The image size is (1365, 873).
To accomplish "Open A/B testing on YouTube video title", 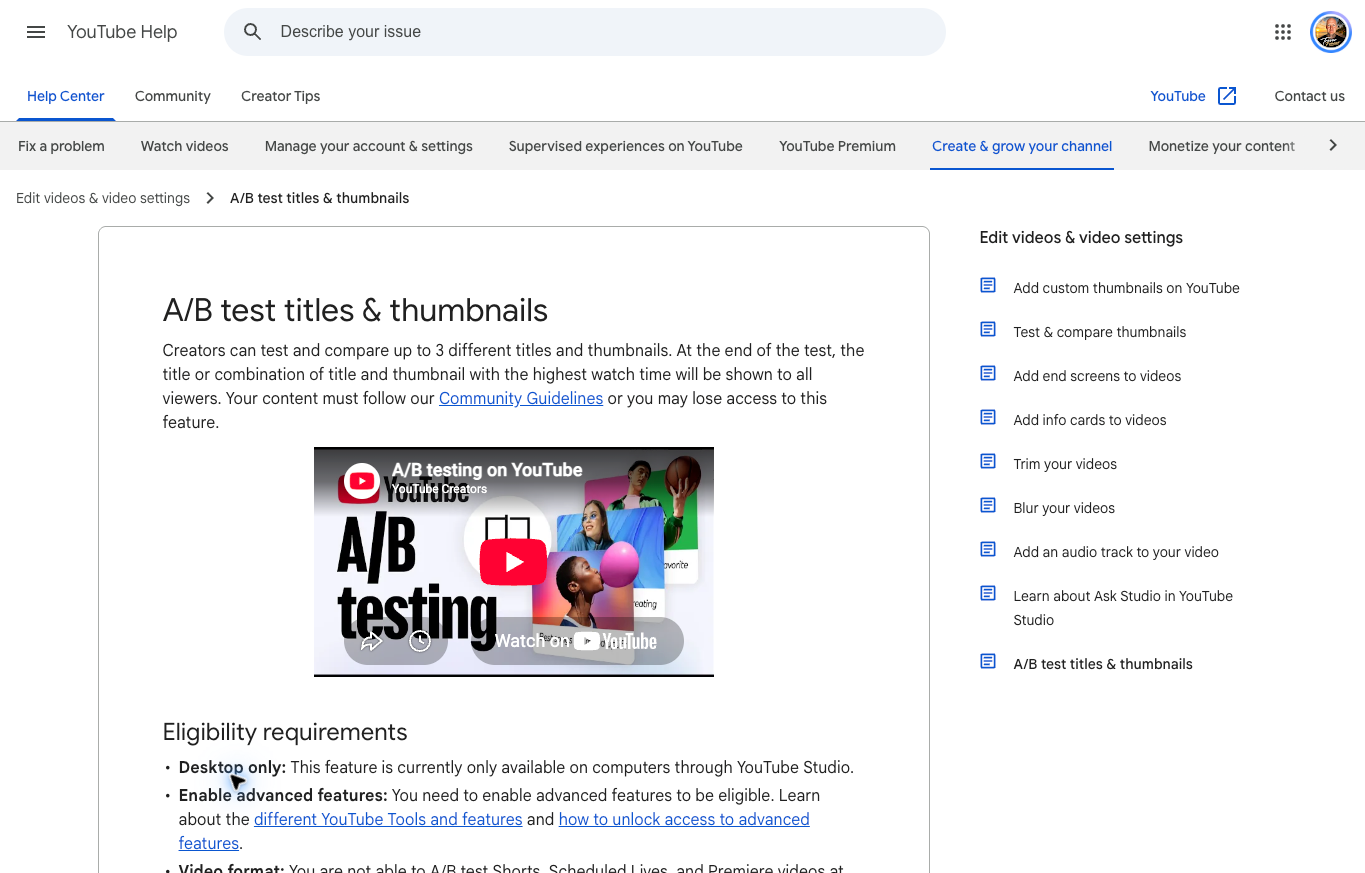I will [487, 470].
